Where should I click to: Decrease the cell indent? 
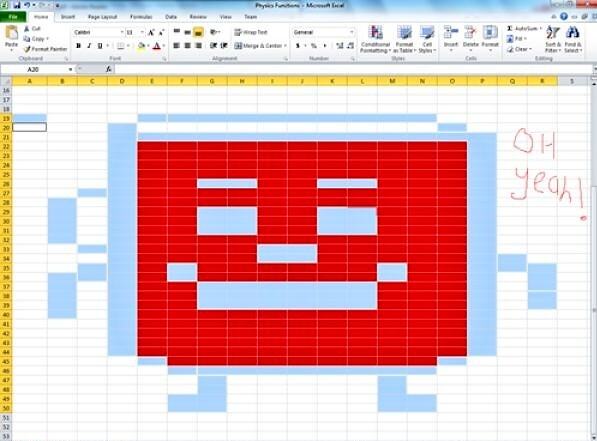(213, 46)
